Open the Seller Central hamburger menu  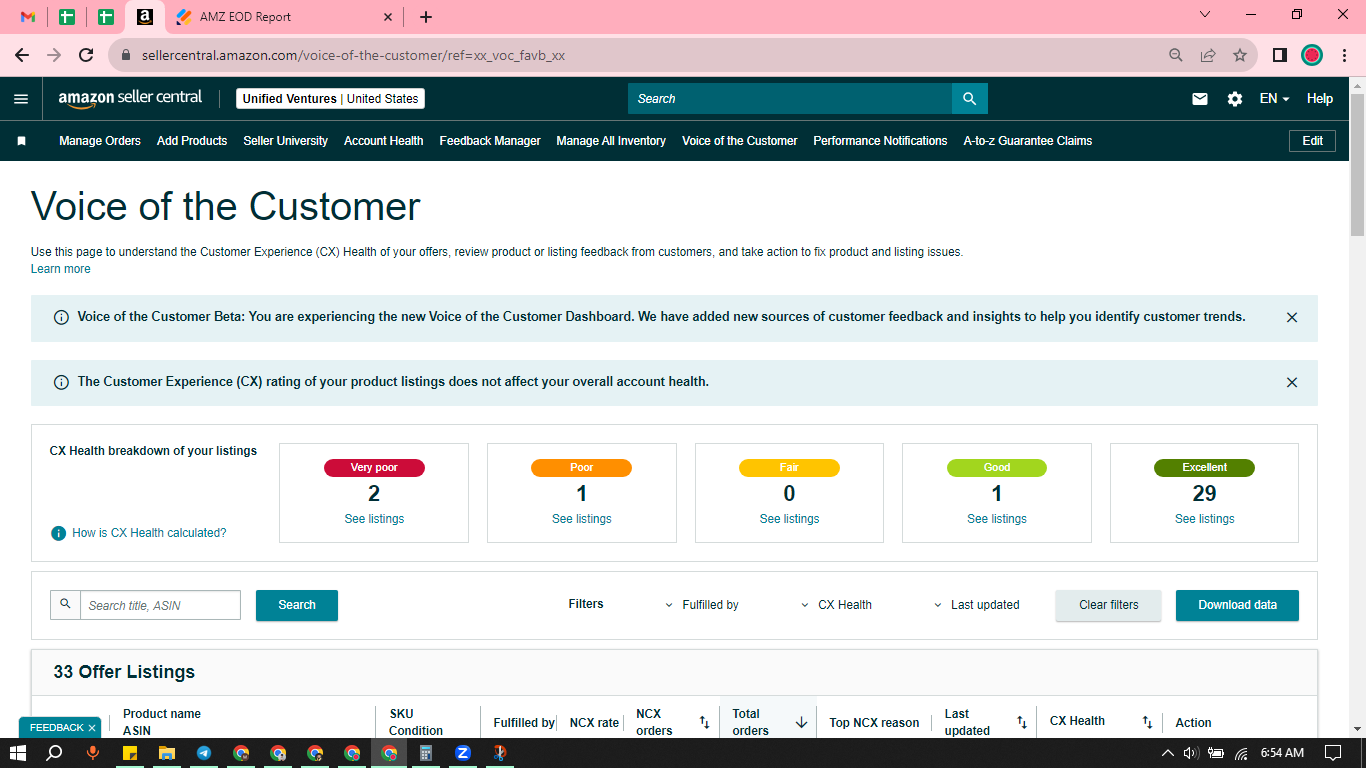(x=21, y=99)
